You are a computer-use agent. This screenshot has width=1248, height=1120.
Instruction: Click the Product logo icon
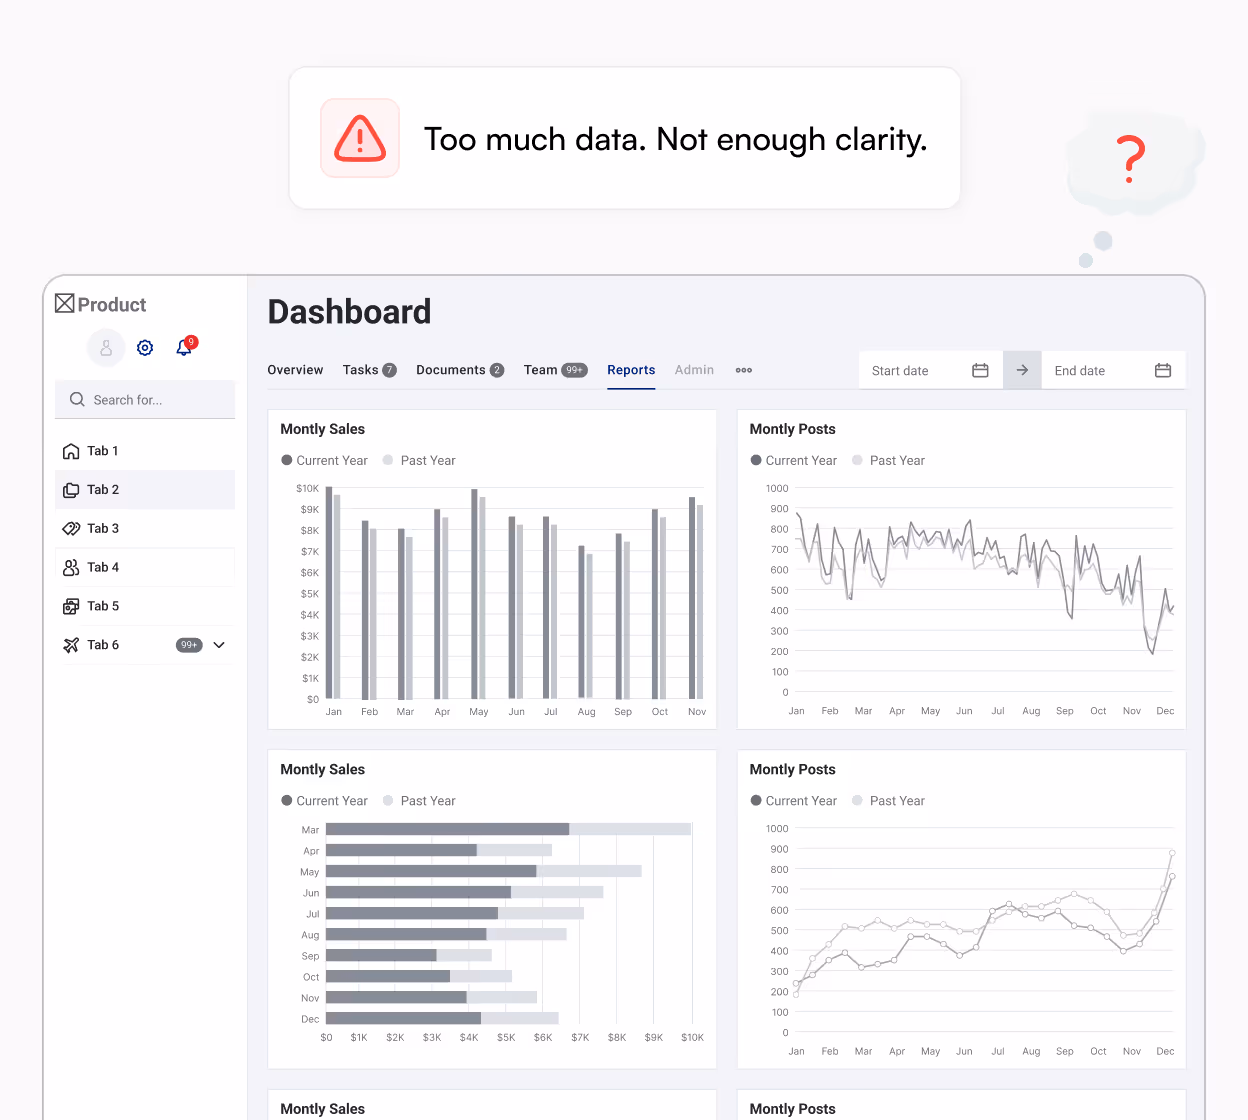65,304
